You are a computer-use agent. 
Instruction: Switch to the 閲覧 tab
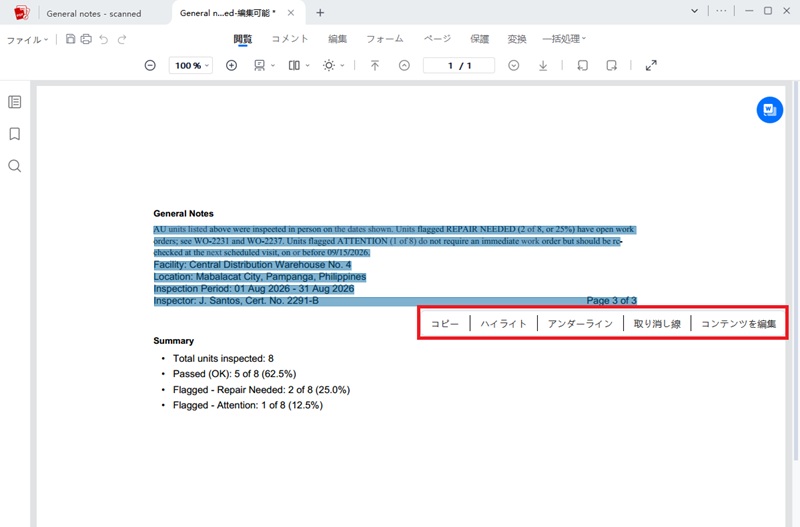[243, 39]
